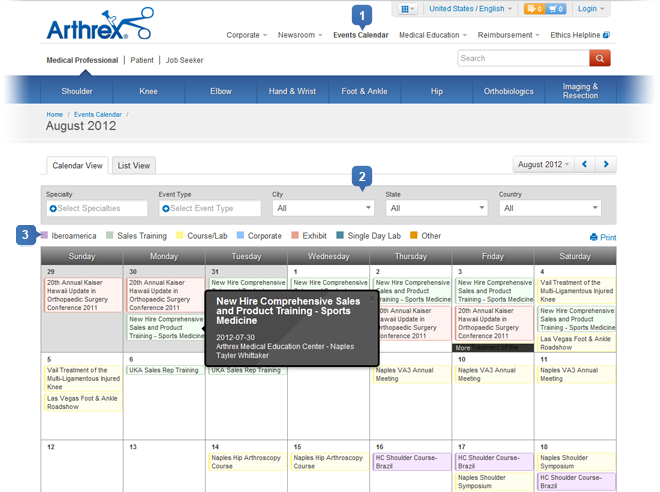Click the Ethics Helpline external link icon
The height and width of the screenshot is (492, 660).
click(607, 35)
